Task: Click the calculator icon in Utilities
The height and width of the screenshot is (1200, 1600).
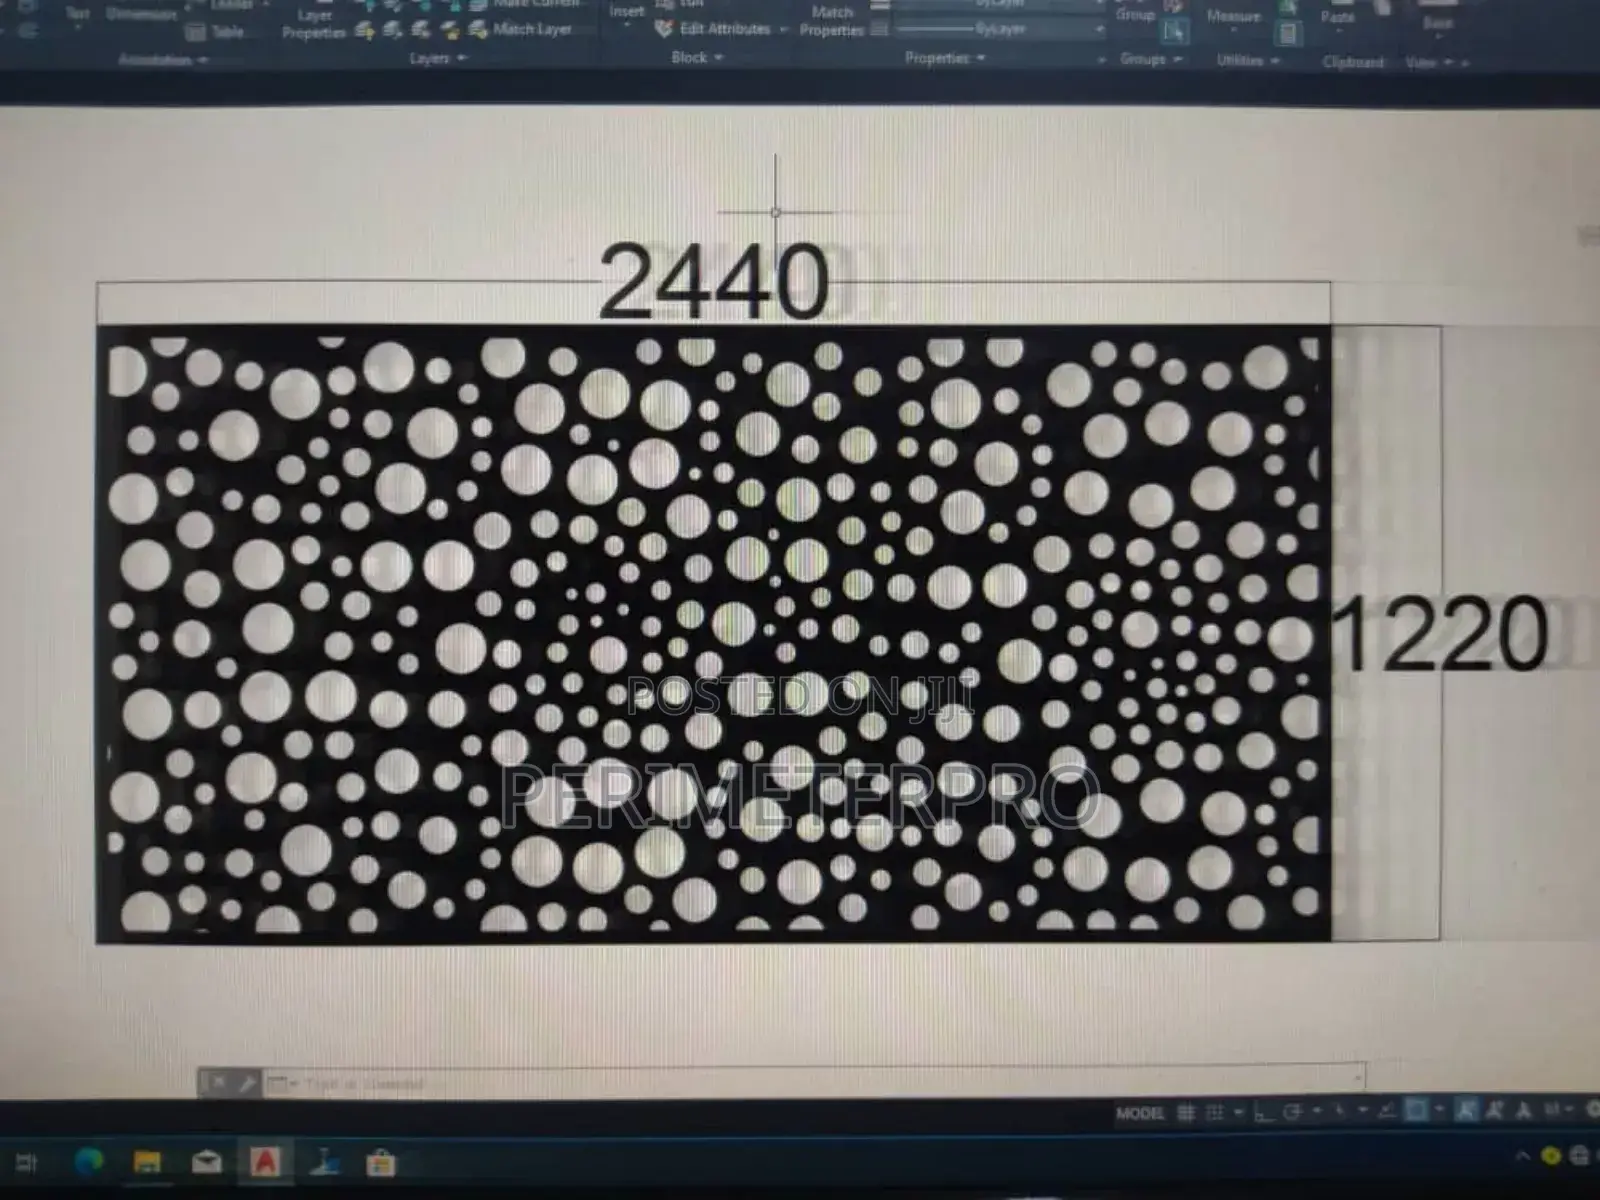Action: pos(1288,33)
